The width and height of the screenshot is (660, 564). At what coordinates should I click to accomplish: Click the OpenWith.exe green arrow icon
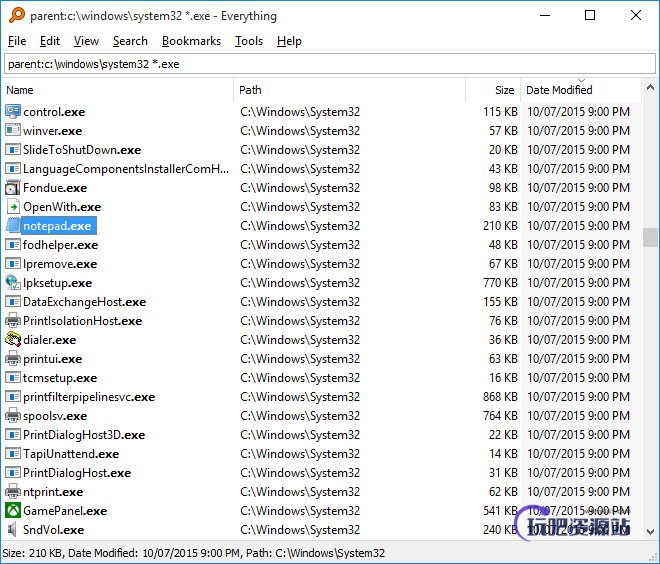tap(13, 207)
